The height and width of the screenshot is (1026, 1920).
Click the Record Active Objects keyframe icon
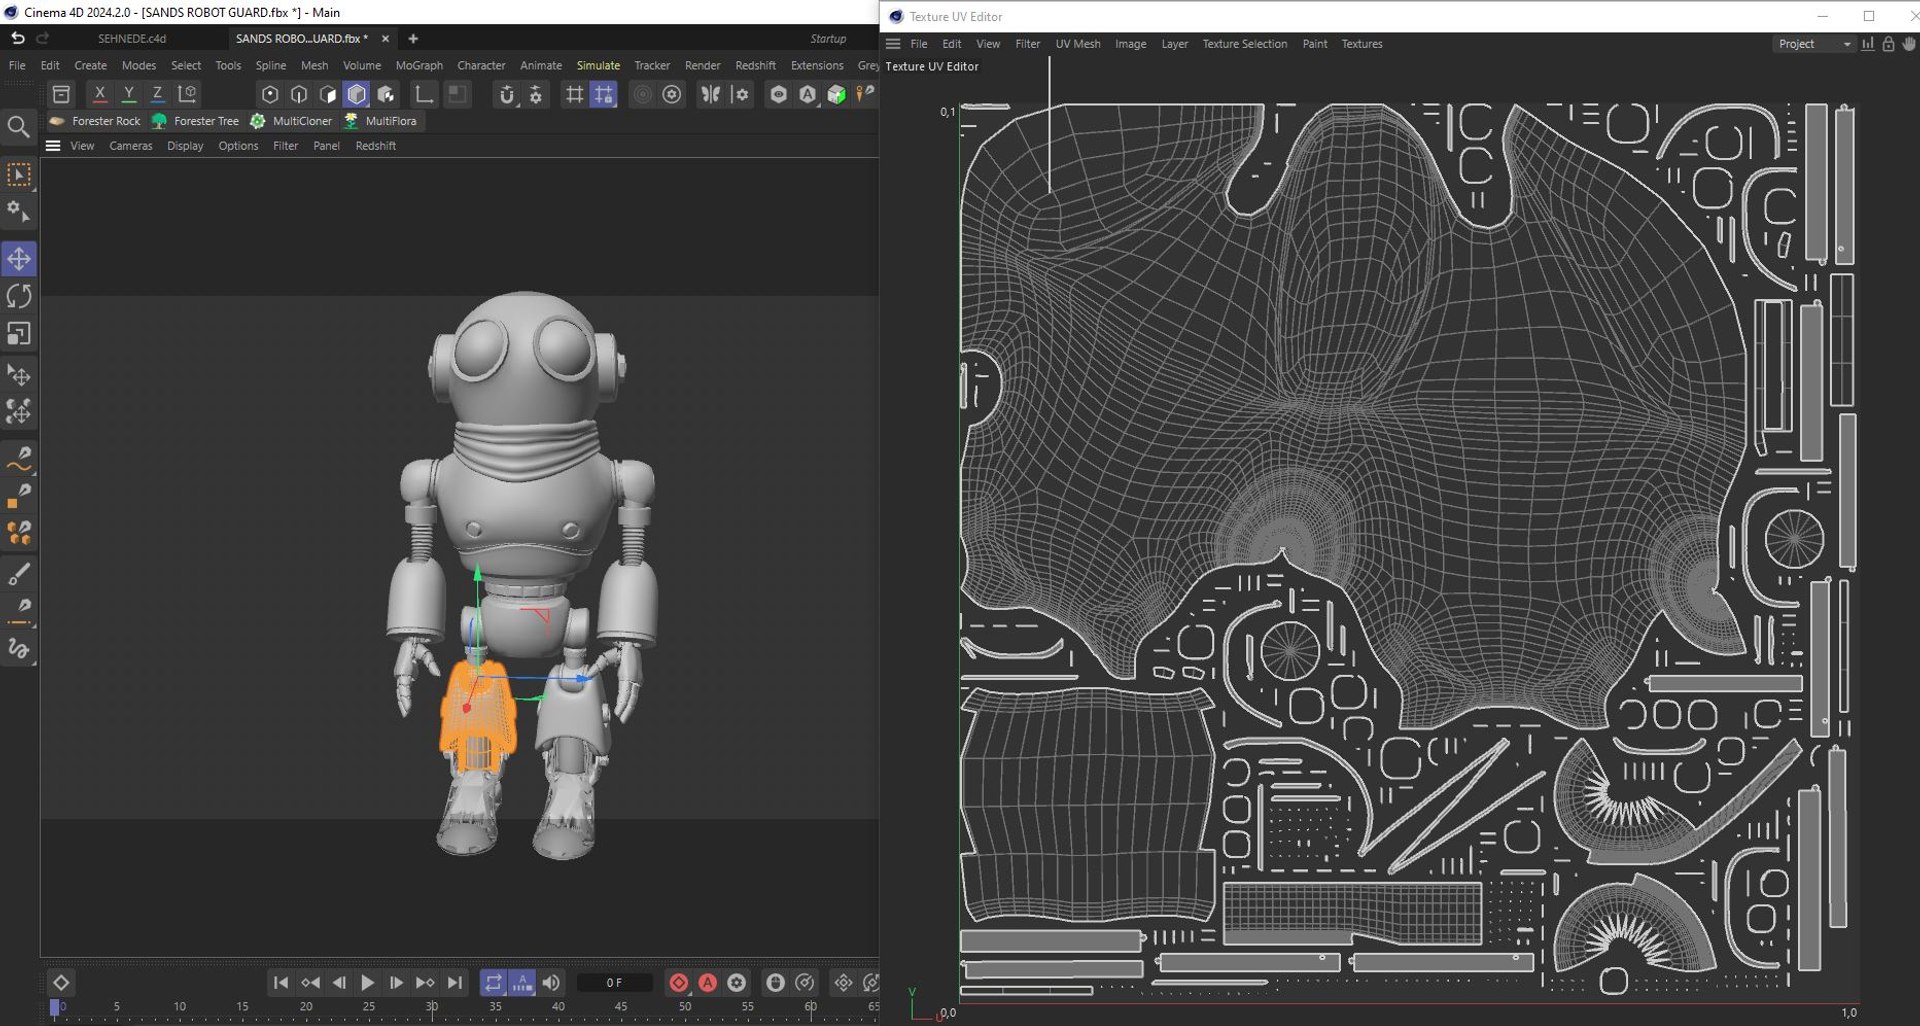[x=678, y=983]
